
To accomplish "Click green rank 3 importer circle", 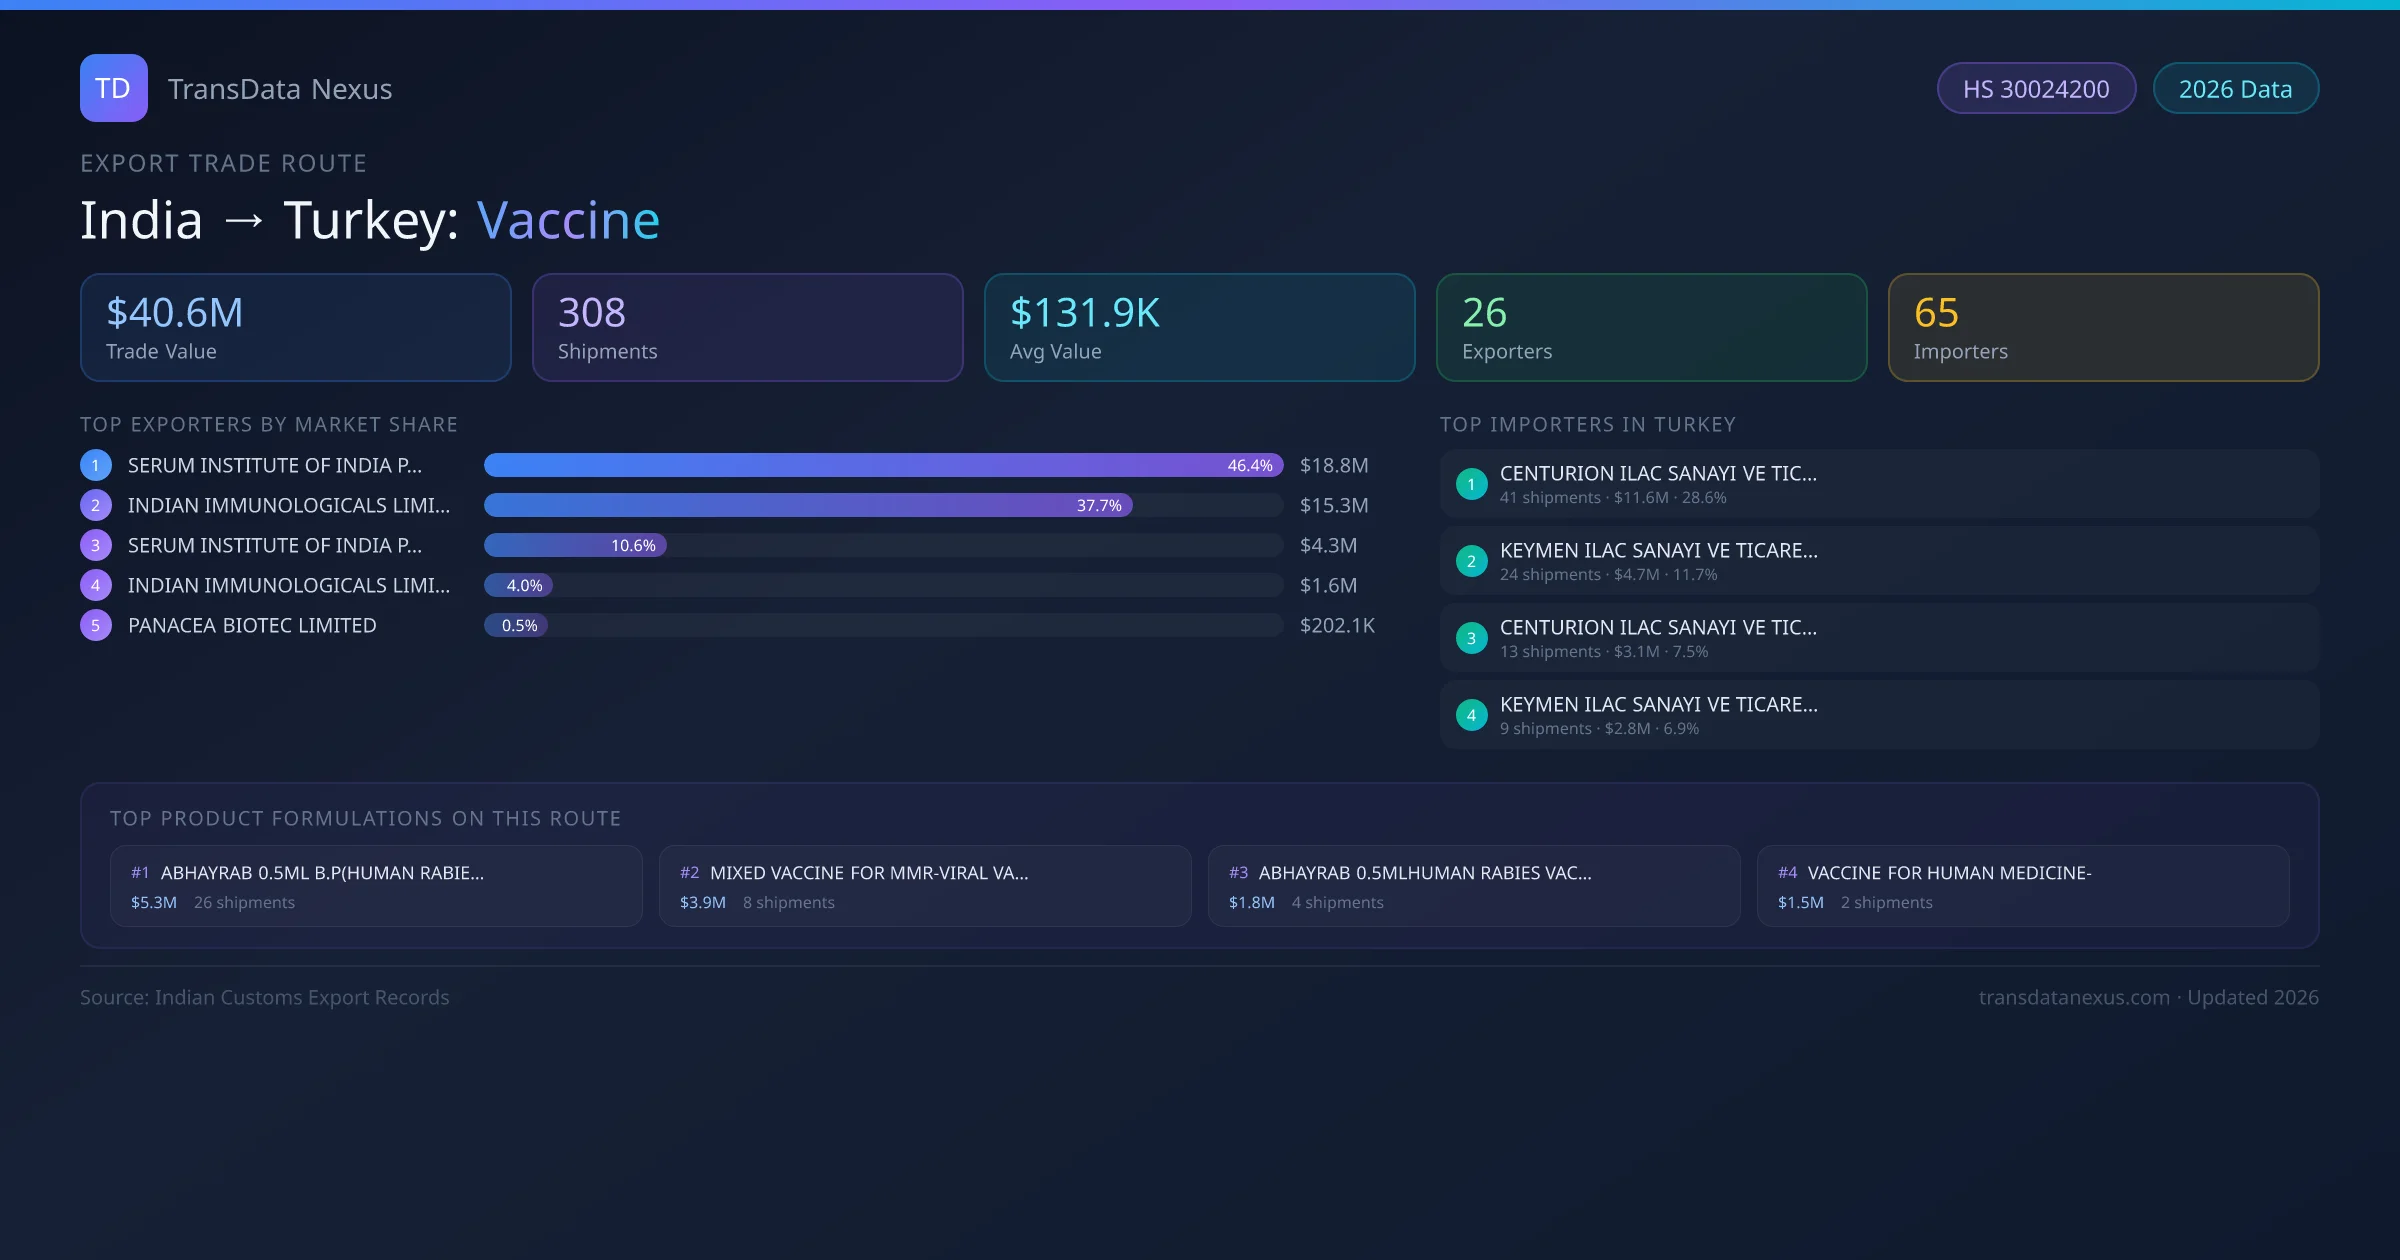I will pos(1471,638).
